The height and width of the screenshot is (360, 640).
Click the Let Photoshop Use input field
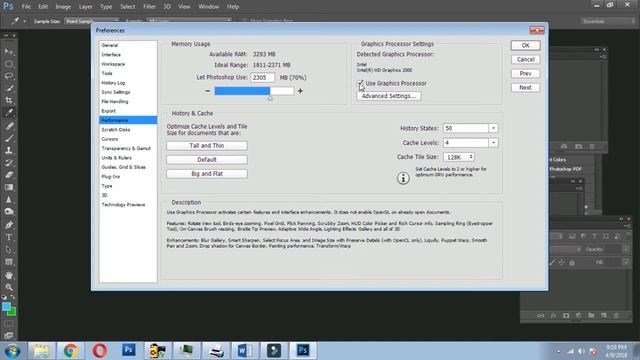click(262, 78)
